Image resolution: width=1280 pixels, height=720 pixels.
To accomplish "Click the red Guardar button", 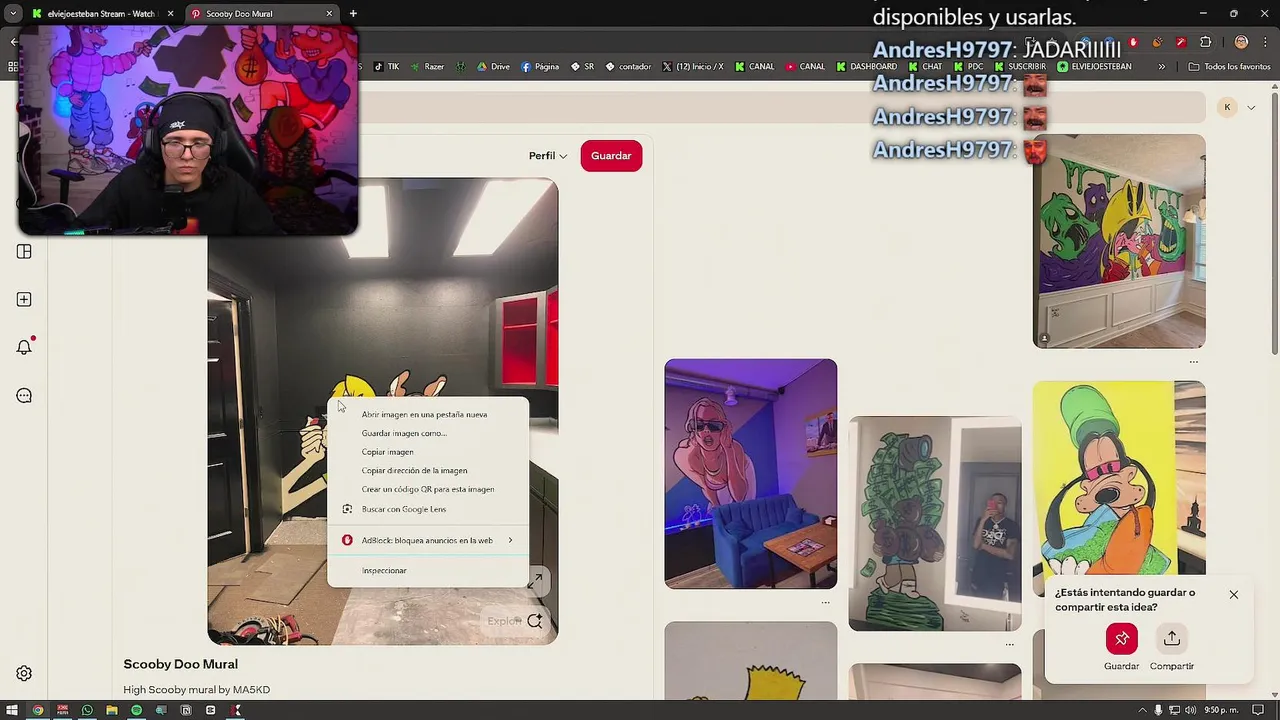I will point(611,156).
